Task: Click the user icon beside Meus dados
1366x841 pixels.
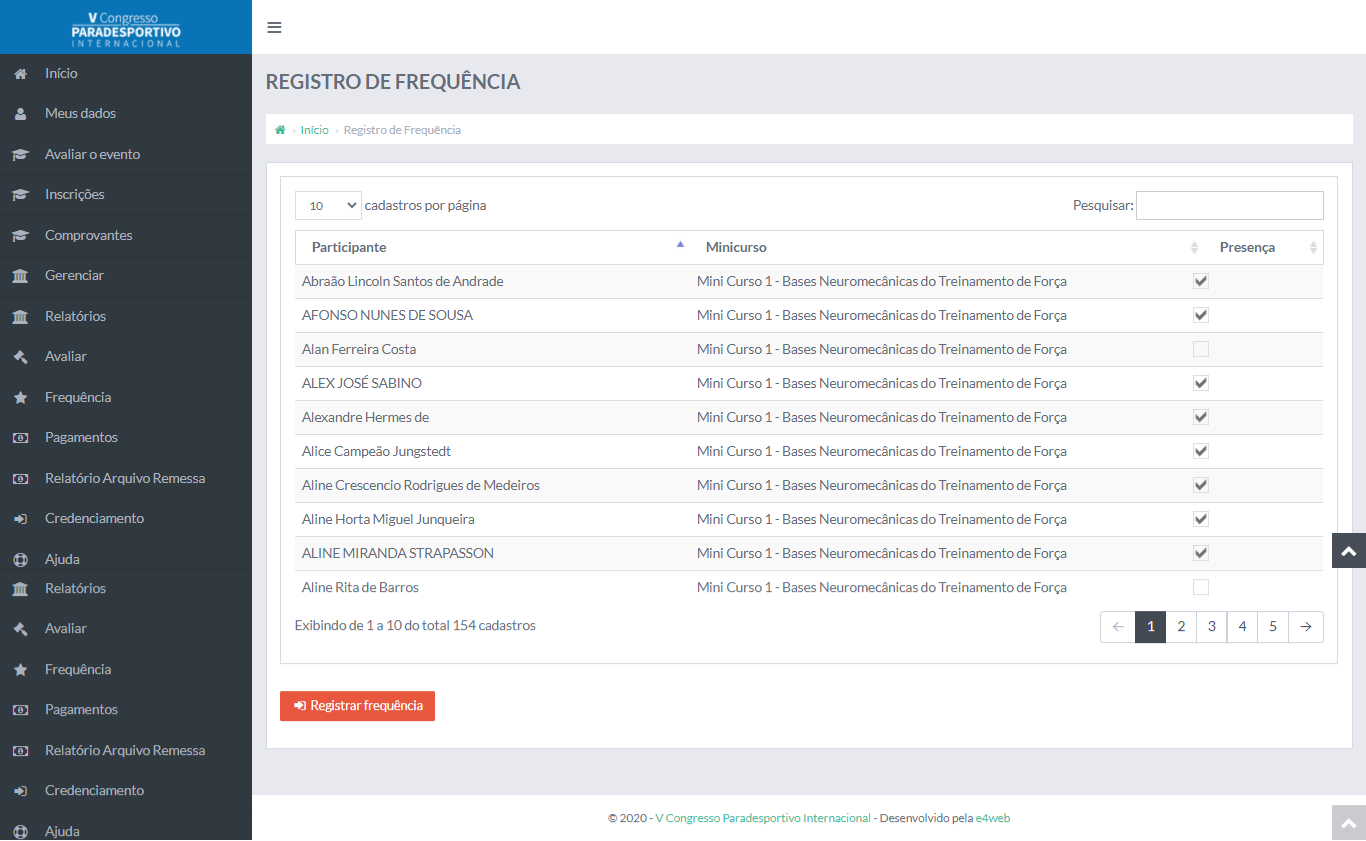Action: coord(20,114)
